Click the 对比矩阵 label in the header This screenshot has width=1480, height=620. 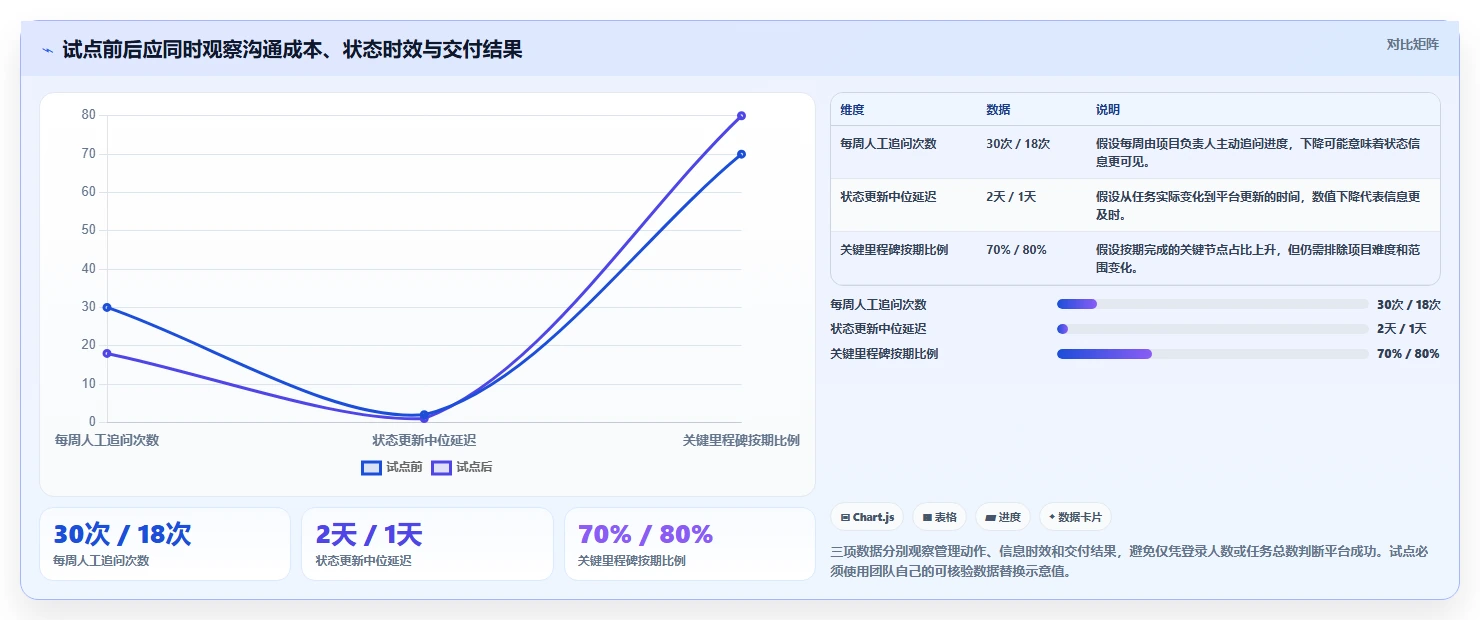point(1413,44)
